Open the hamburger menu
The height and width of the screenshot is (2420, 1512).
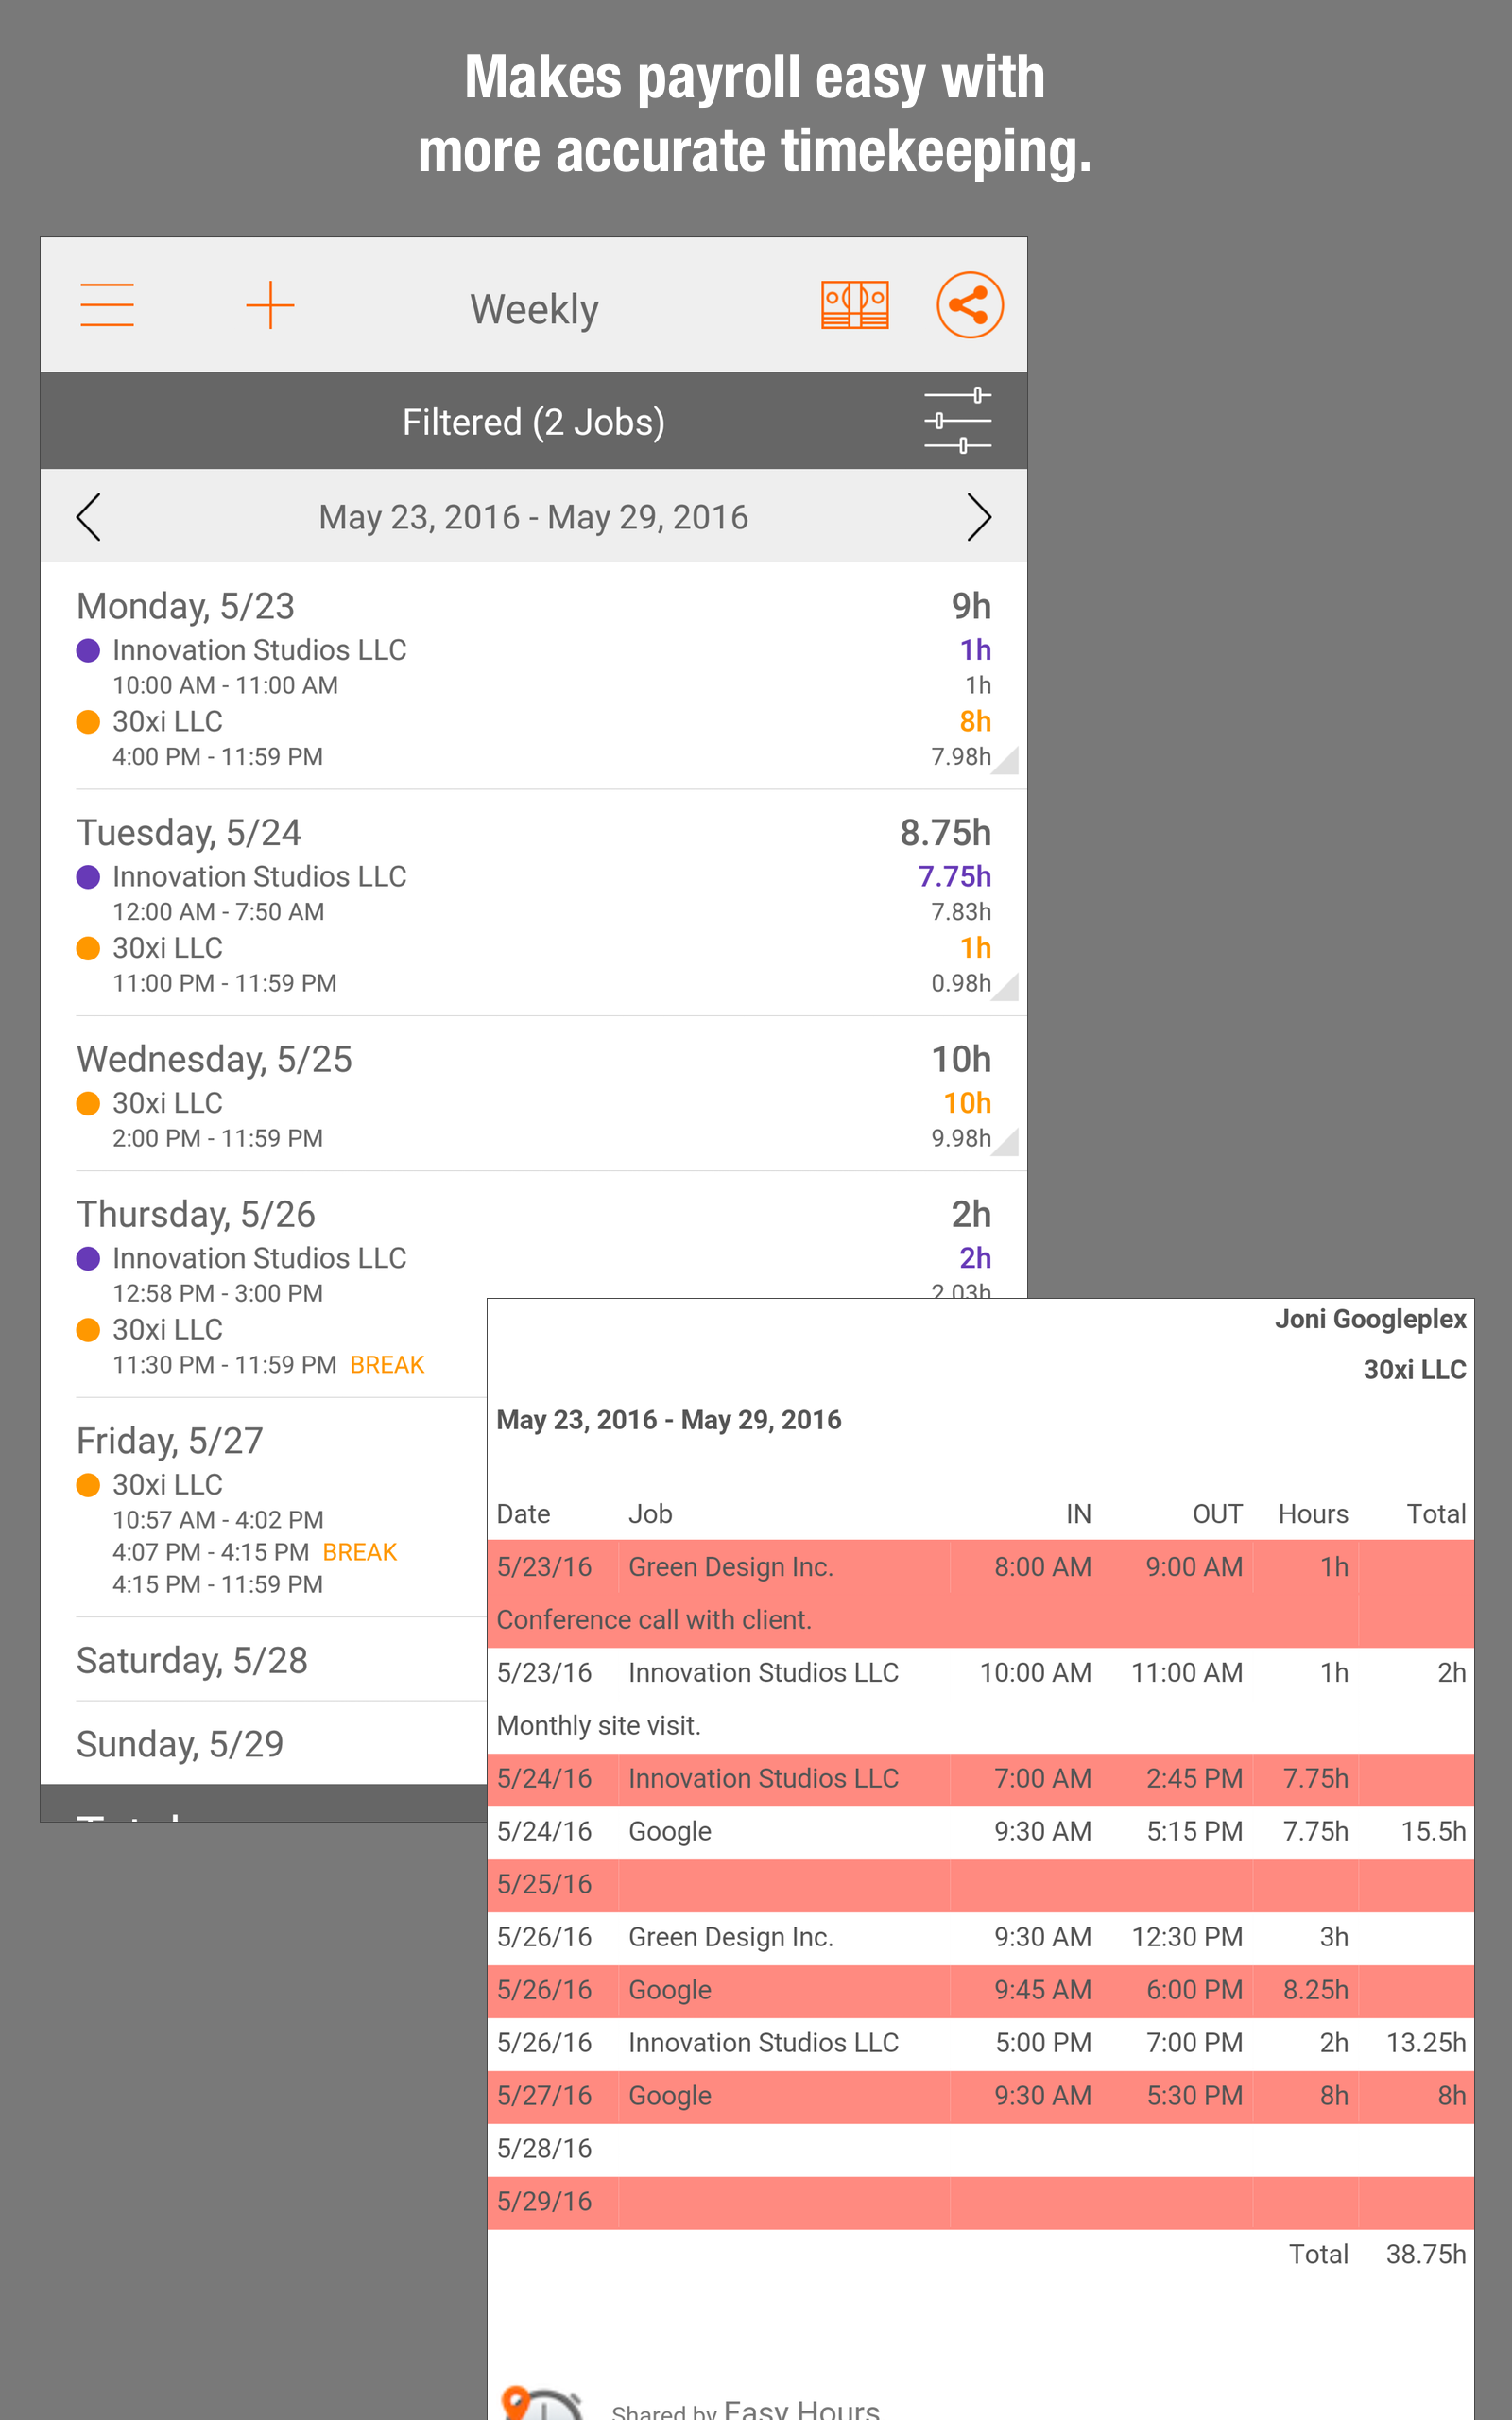(x=107, y=305)
